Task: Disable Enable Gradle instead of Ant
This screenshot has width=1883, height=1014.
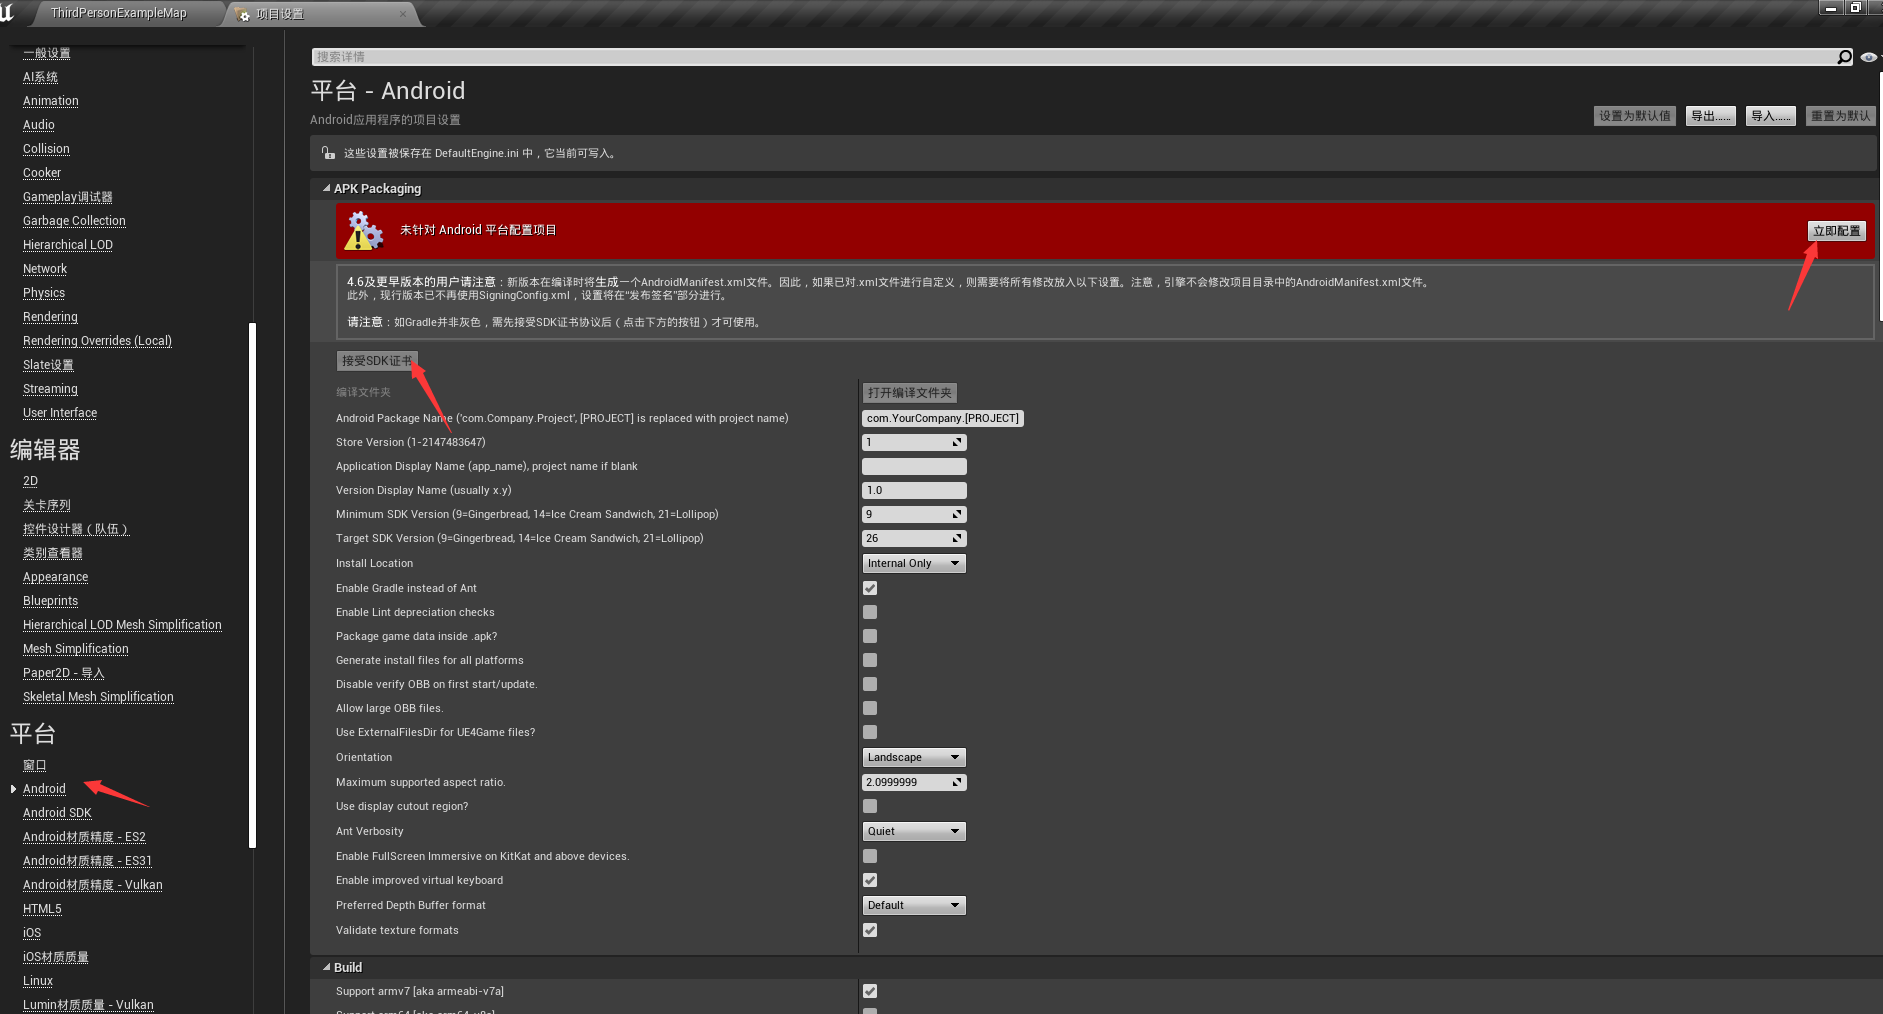Action: click(870, 588)
